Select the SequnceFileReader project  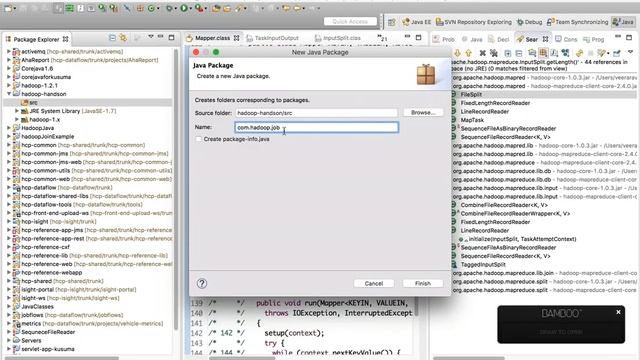click(x=48, y=332)
